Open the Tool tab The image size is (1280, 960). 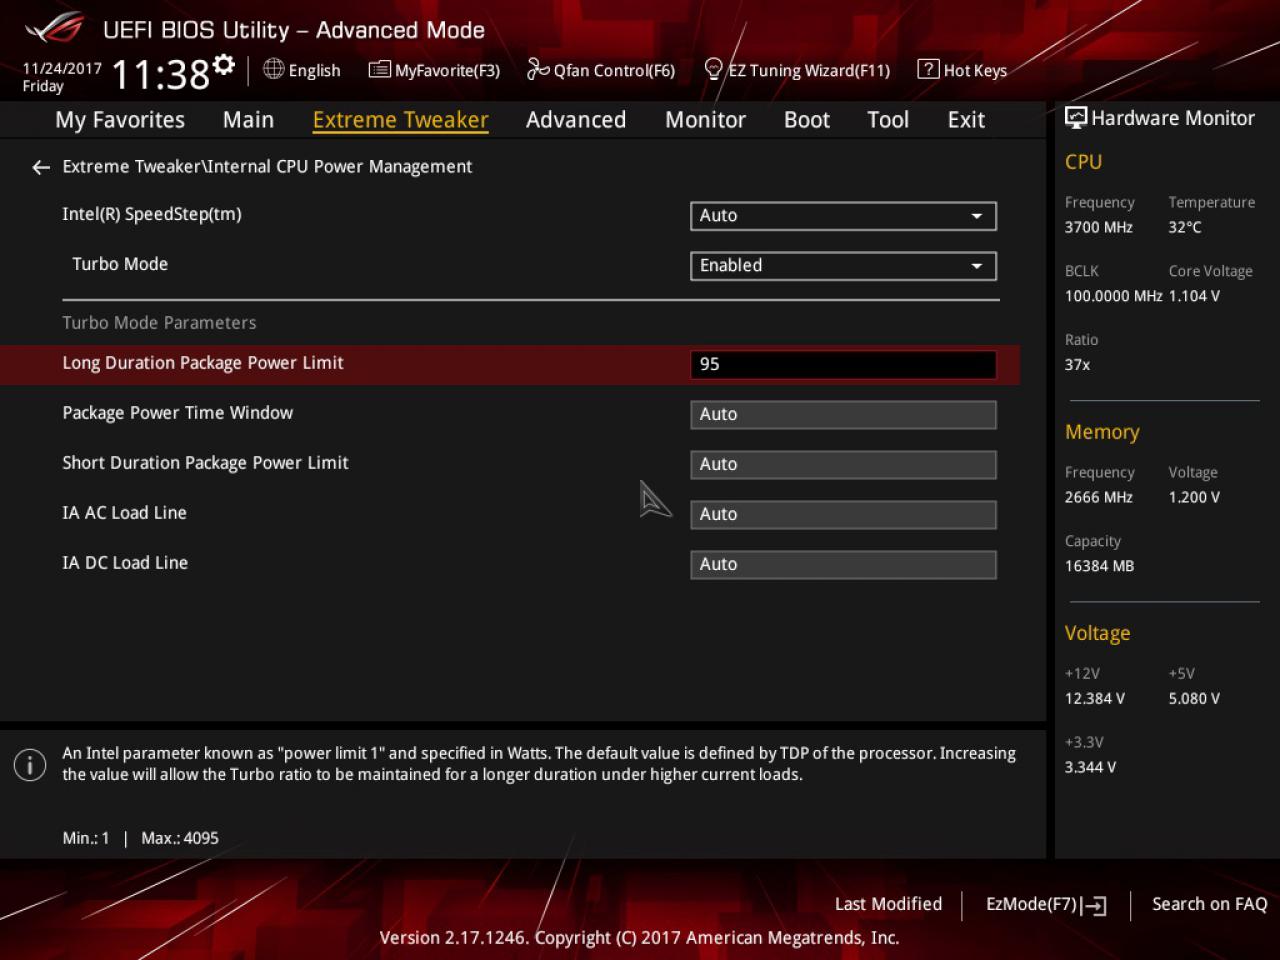pos(888,120)
